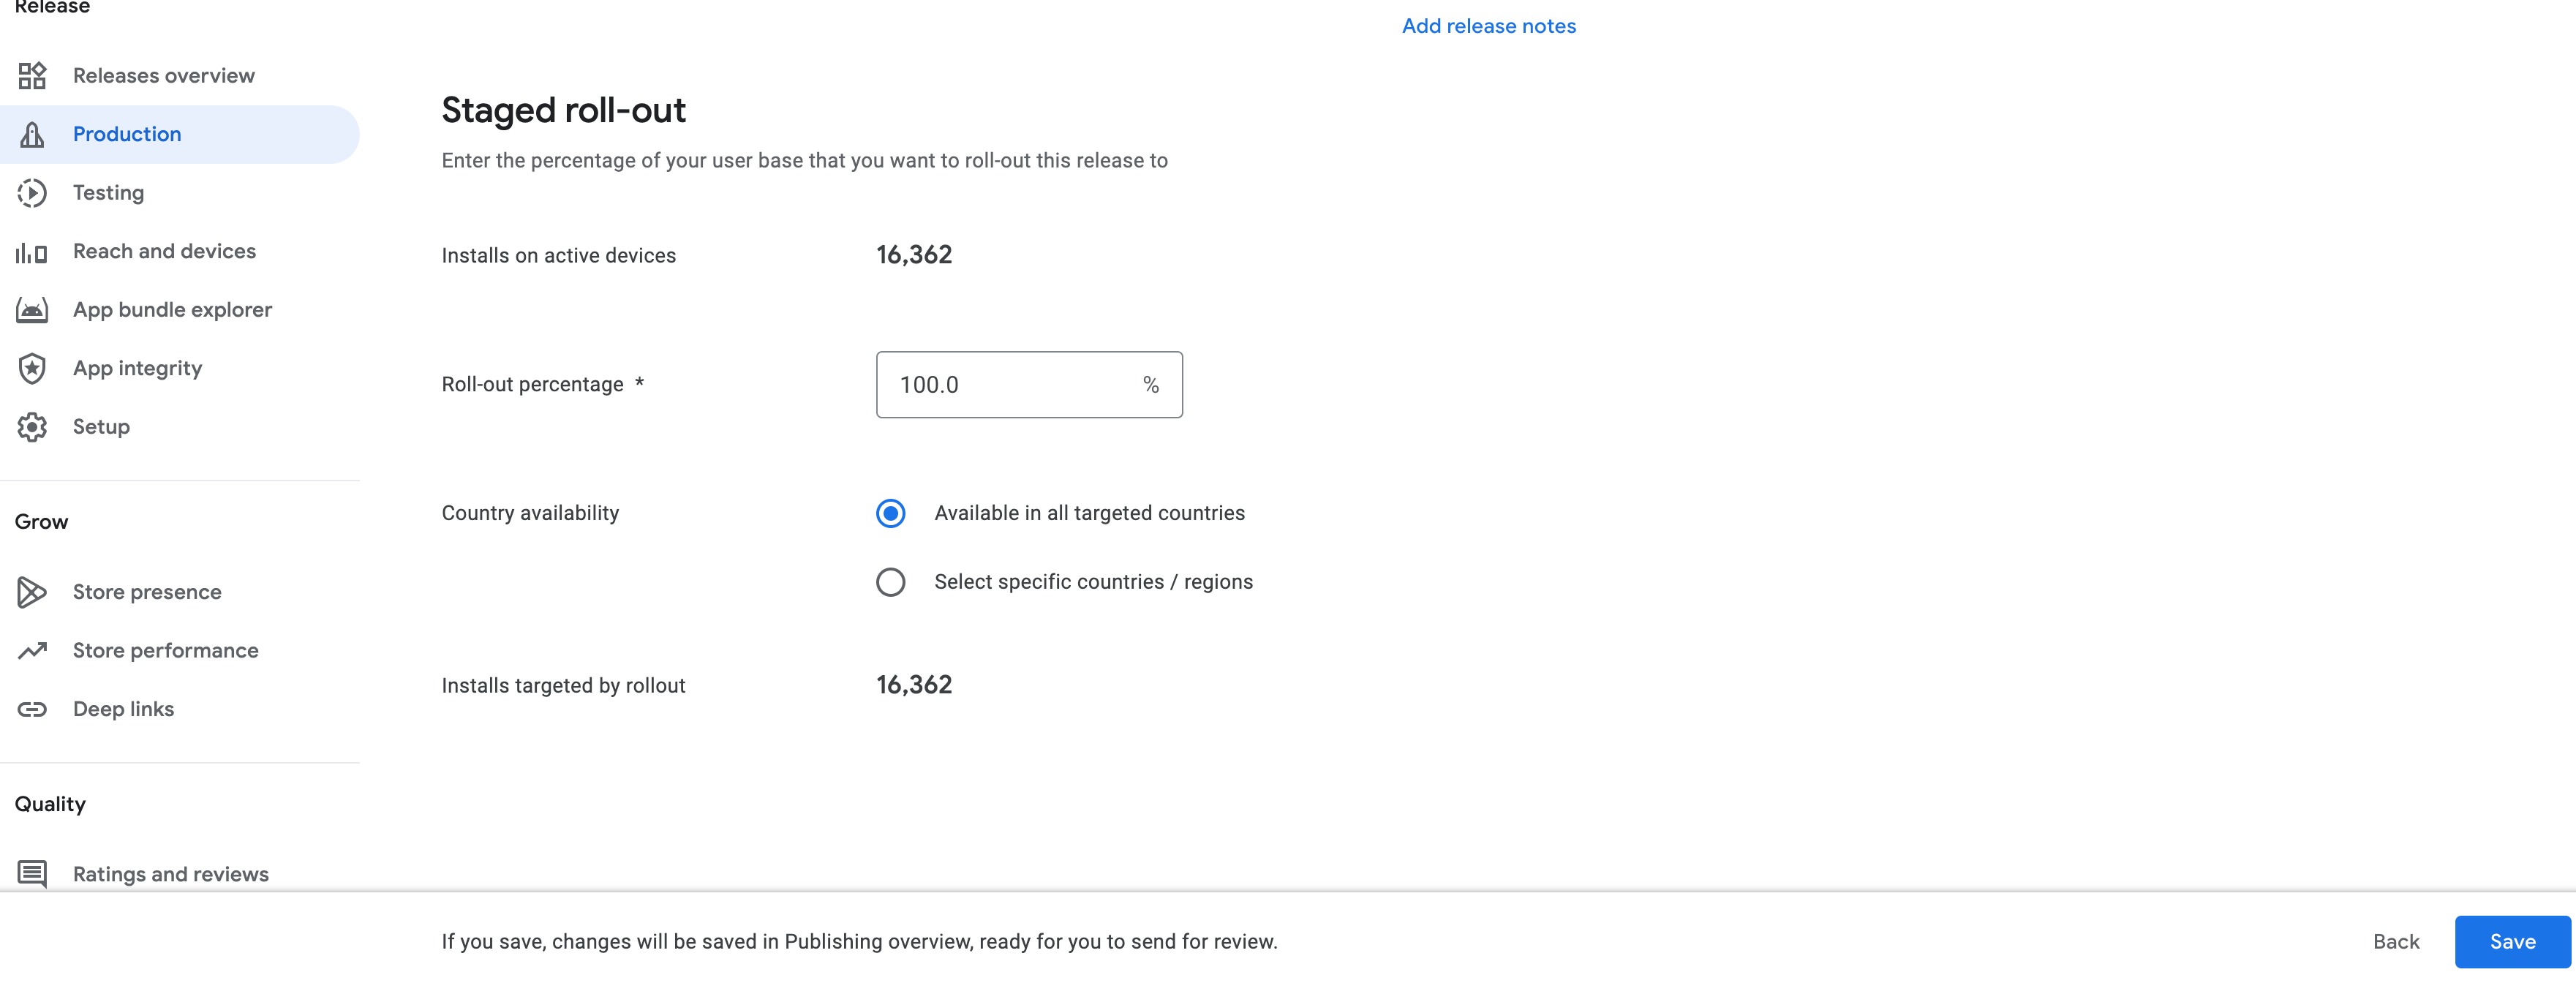Click the App integrity shield icon

pyautogui.click(x=32, y=369)
